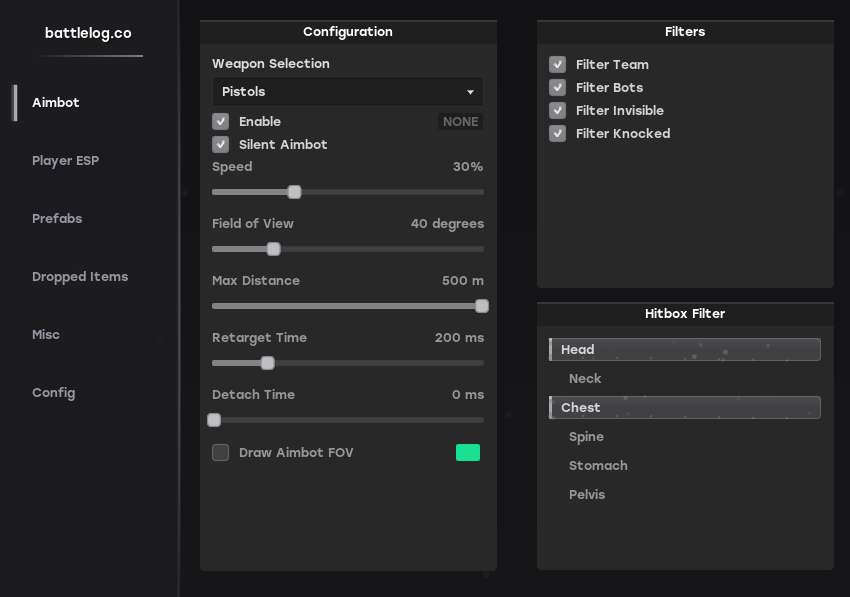The image size is (850, 597).
Task: Toggle the Filter Bots checkbox
Action: (557, 87)
